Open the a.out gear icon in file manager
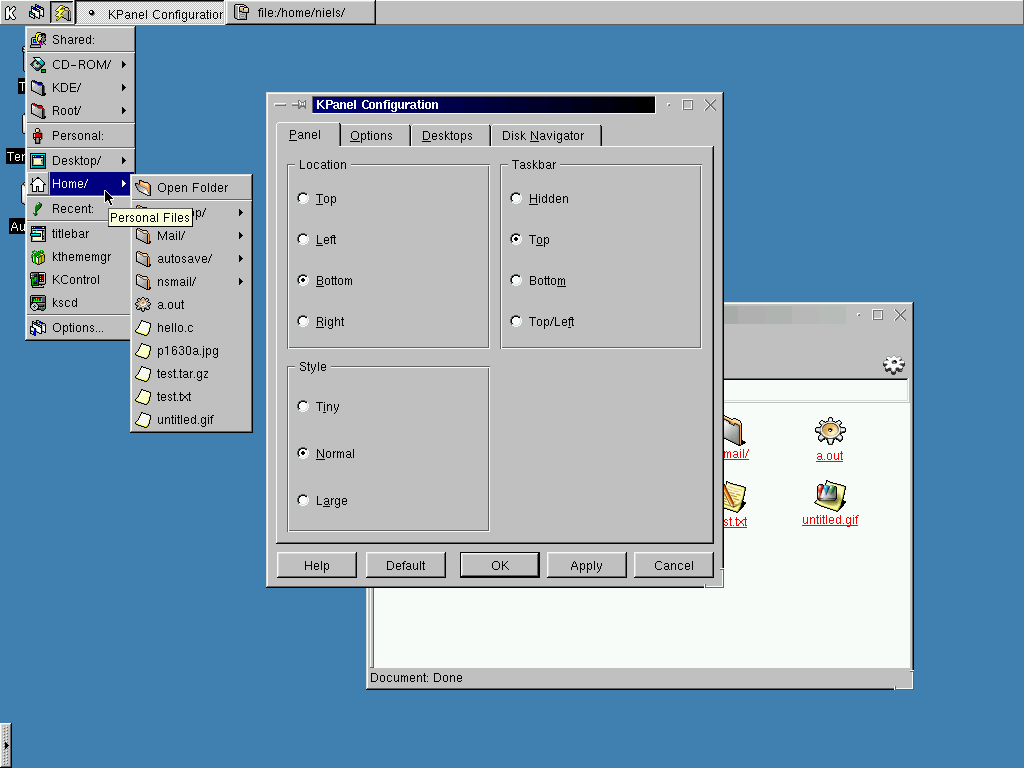Image resolution: width=1024 pixels, height=768 pixels. [x=829, y=432]
